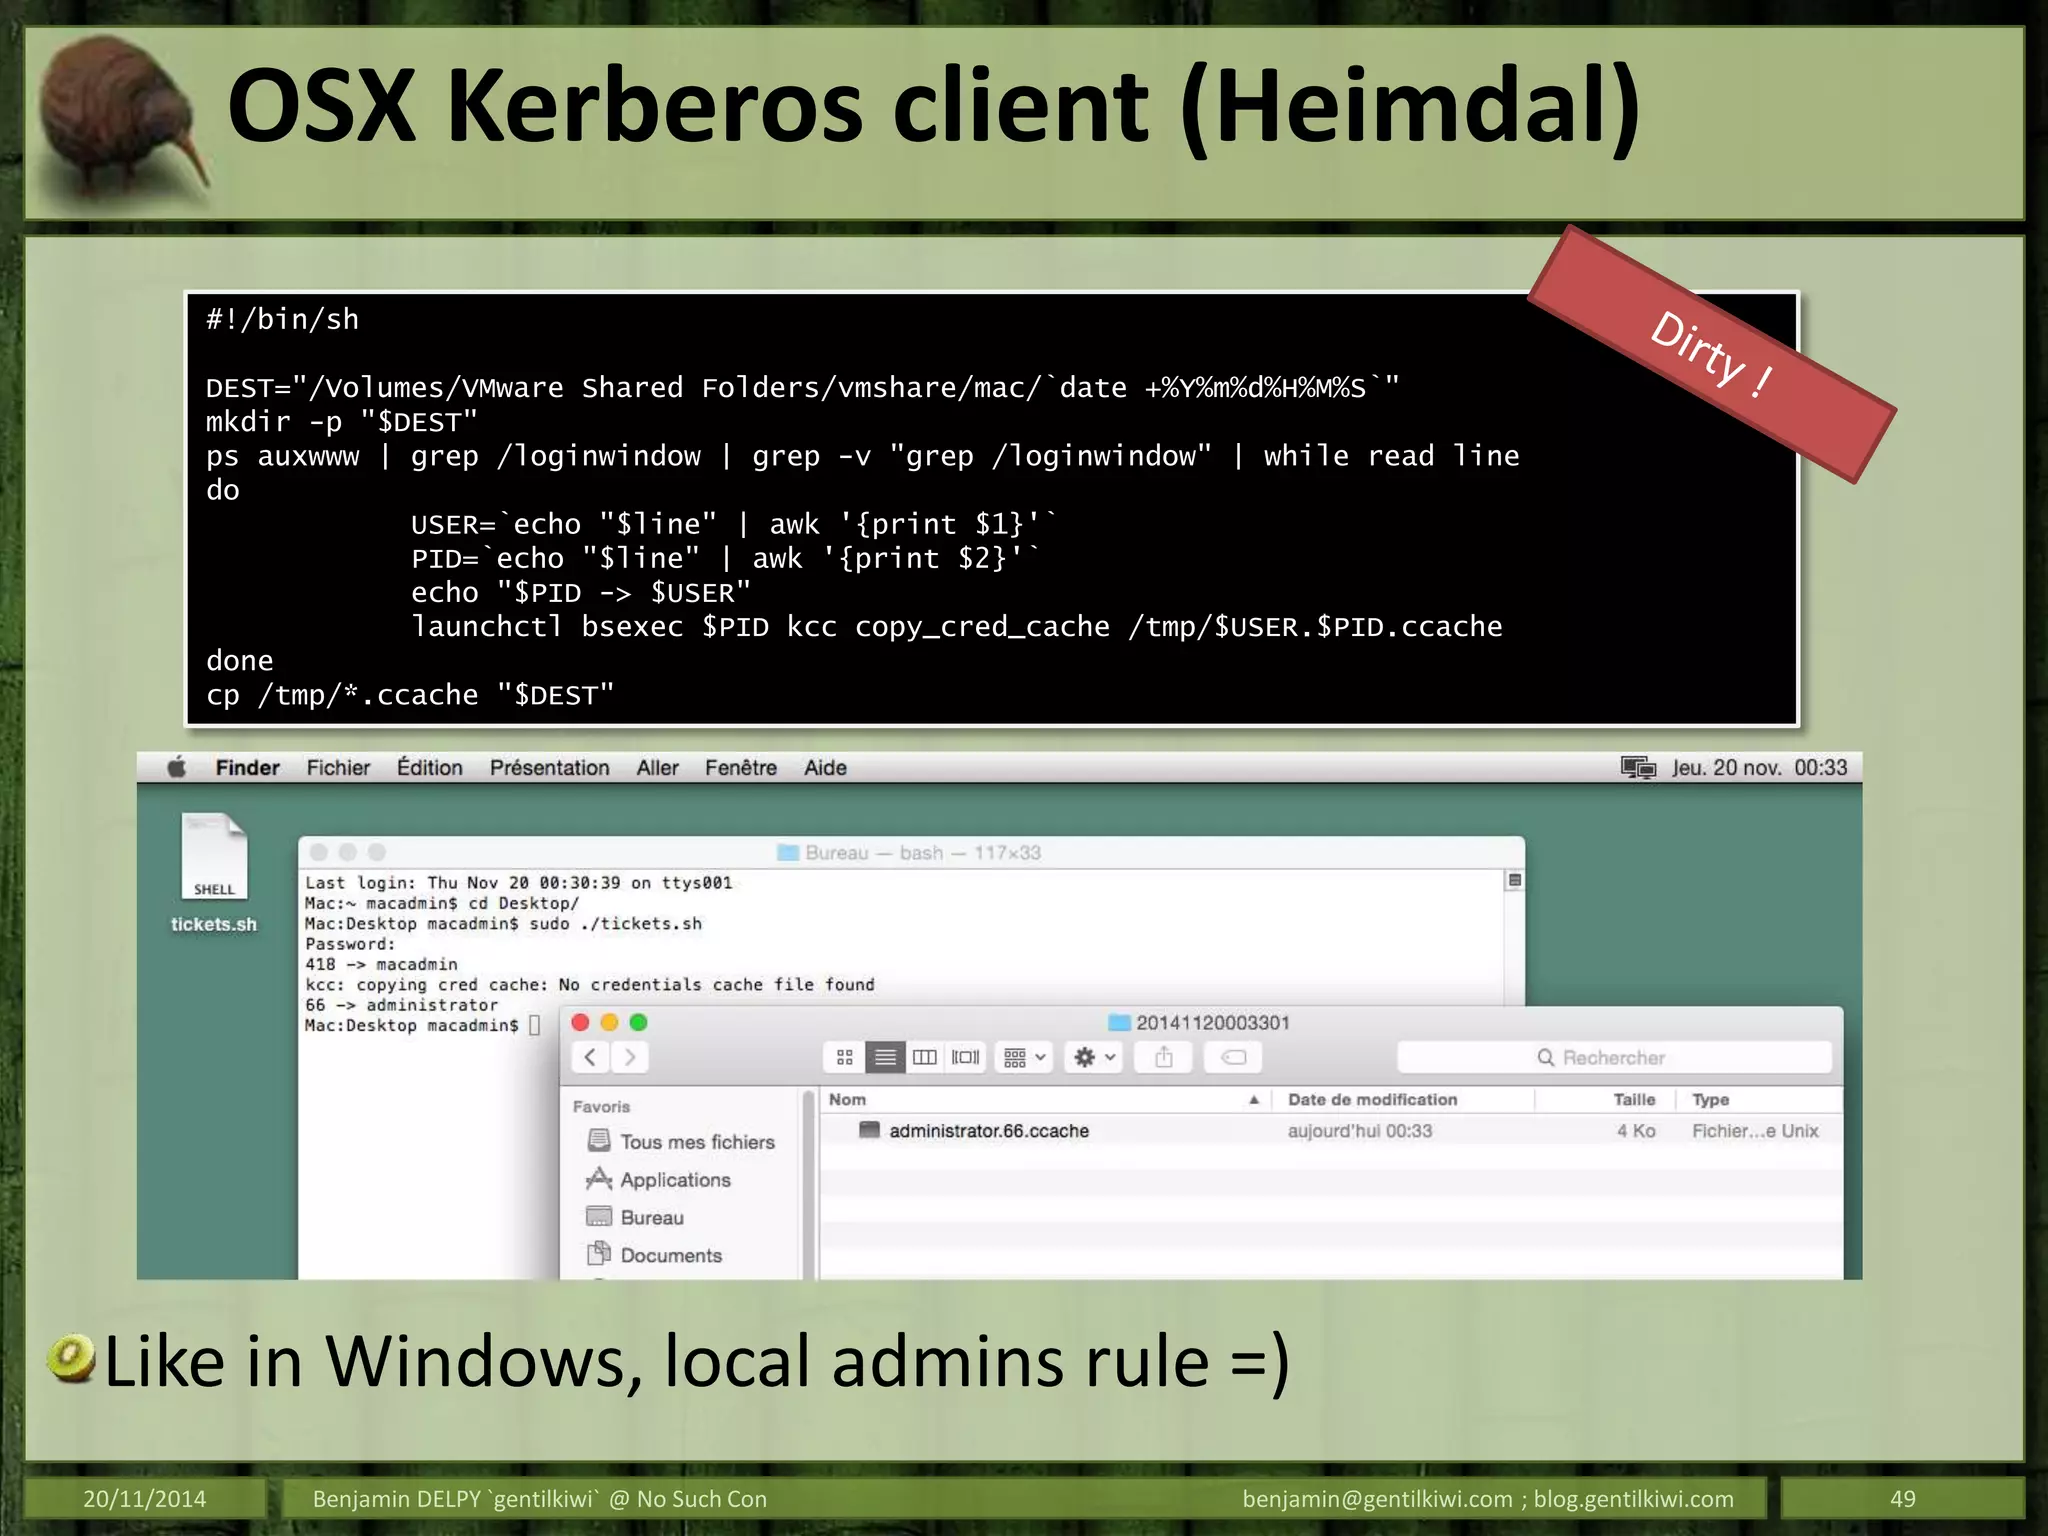2048x1536 pixels.
Task: Click the 20141120003301 Finder window title
Action: tap(1200, 1022)
